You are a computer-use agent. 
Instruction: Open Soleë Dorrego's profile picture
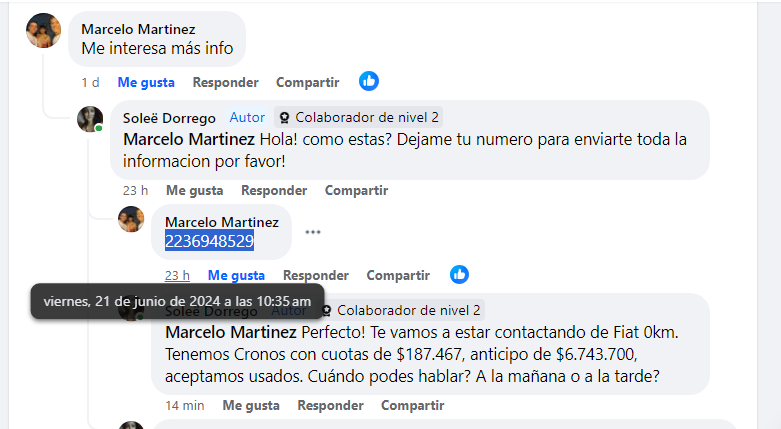point(90,119)
